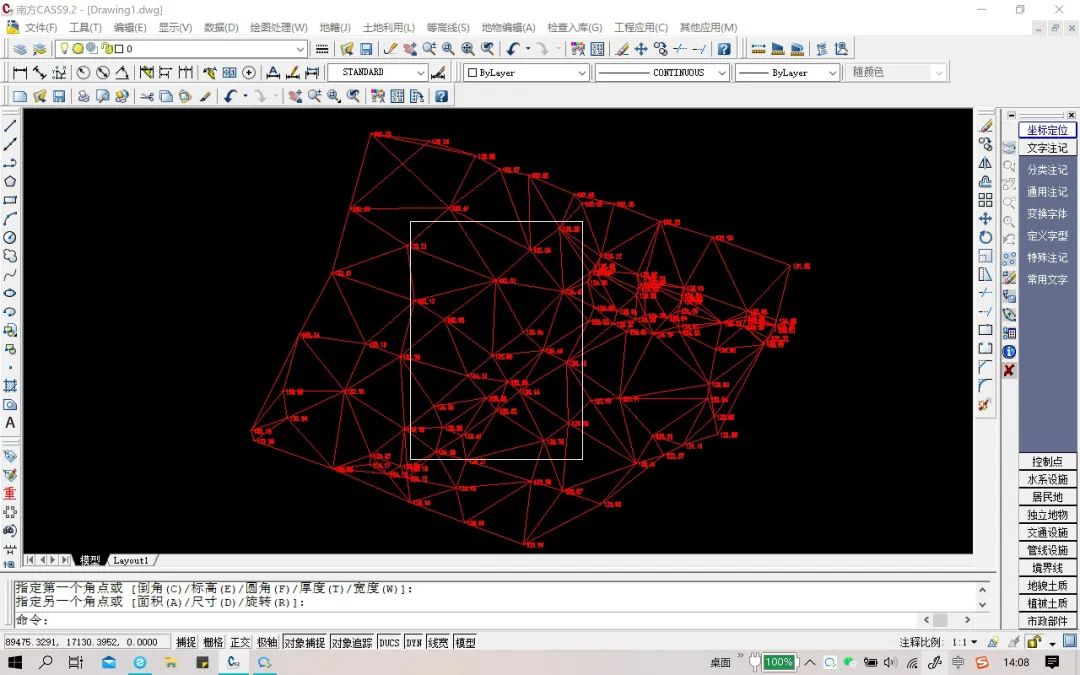Viewport: 1080px width, 675px height.
Task: Select the multiline Text 'A' tool
Action: click(x=10, y=423)
